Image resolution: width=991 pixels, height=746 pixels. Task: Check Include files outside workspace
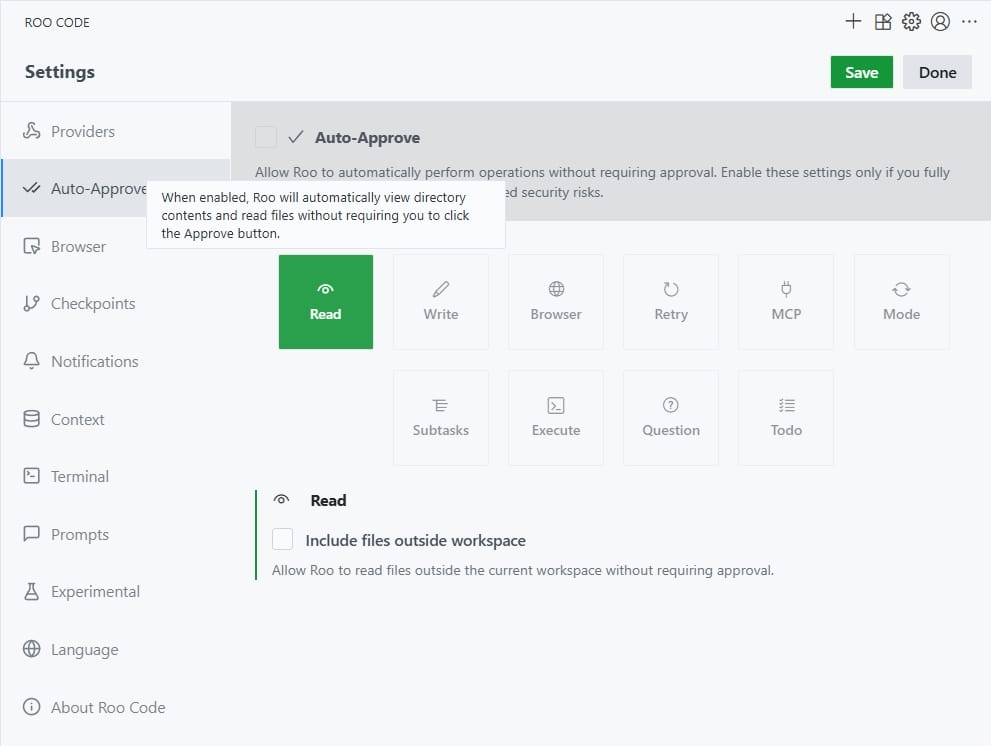click(x=283, y=540)
